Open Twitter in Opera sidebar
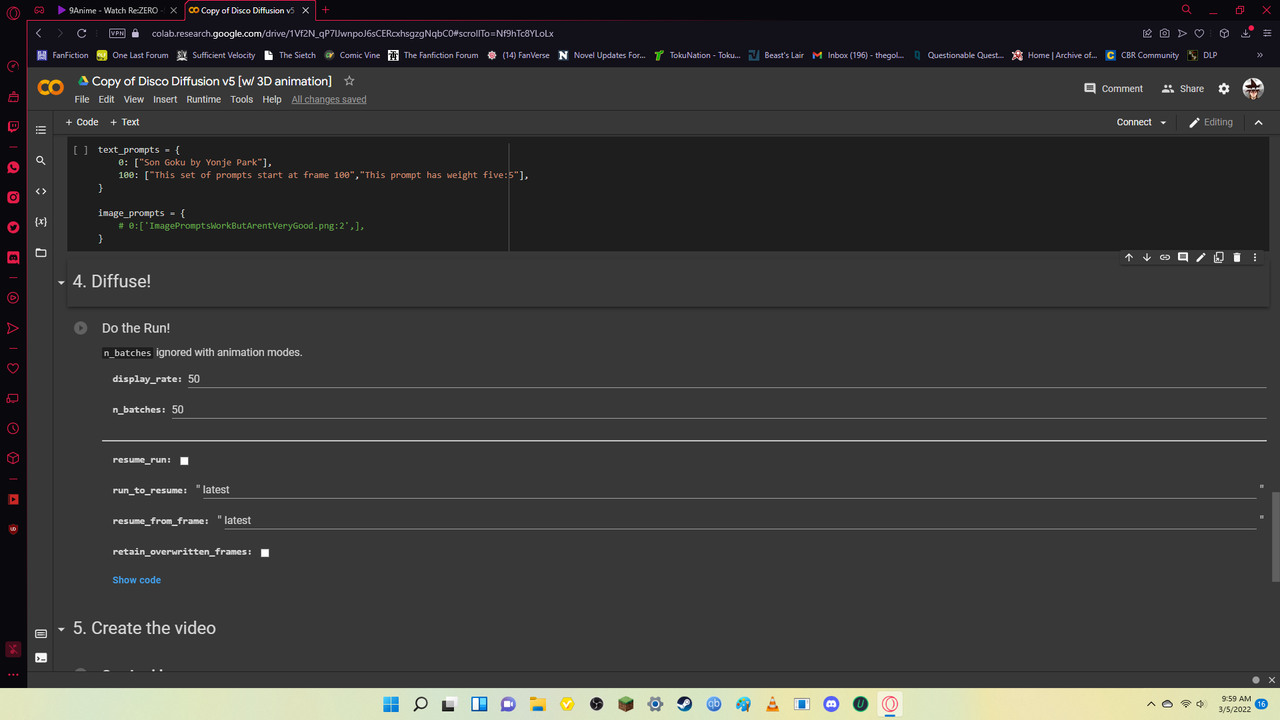The height and width of the screenshot is (720, 1280). point(13,227)
